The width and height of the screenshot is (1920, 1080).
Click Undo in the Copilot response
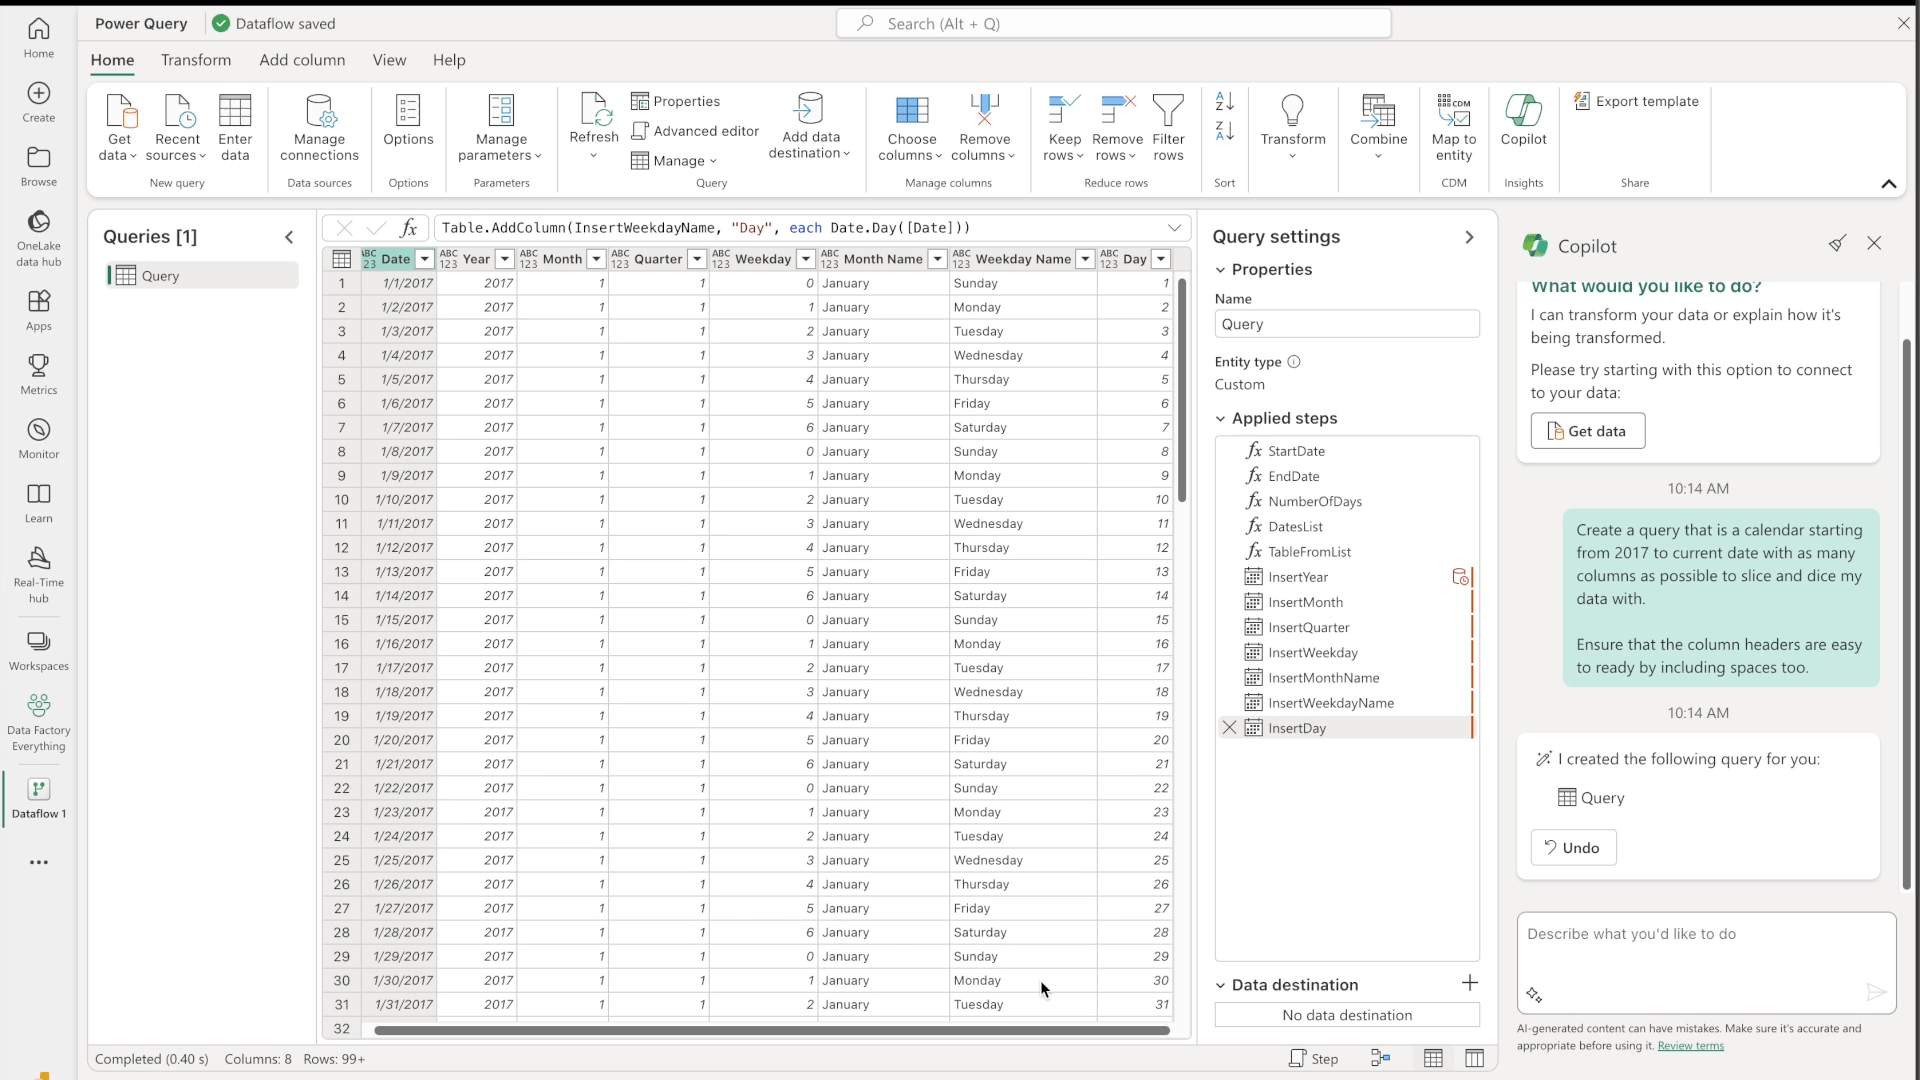(1573, 848)
